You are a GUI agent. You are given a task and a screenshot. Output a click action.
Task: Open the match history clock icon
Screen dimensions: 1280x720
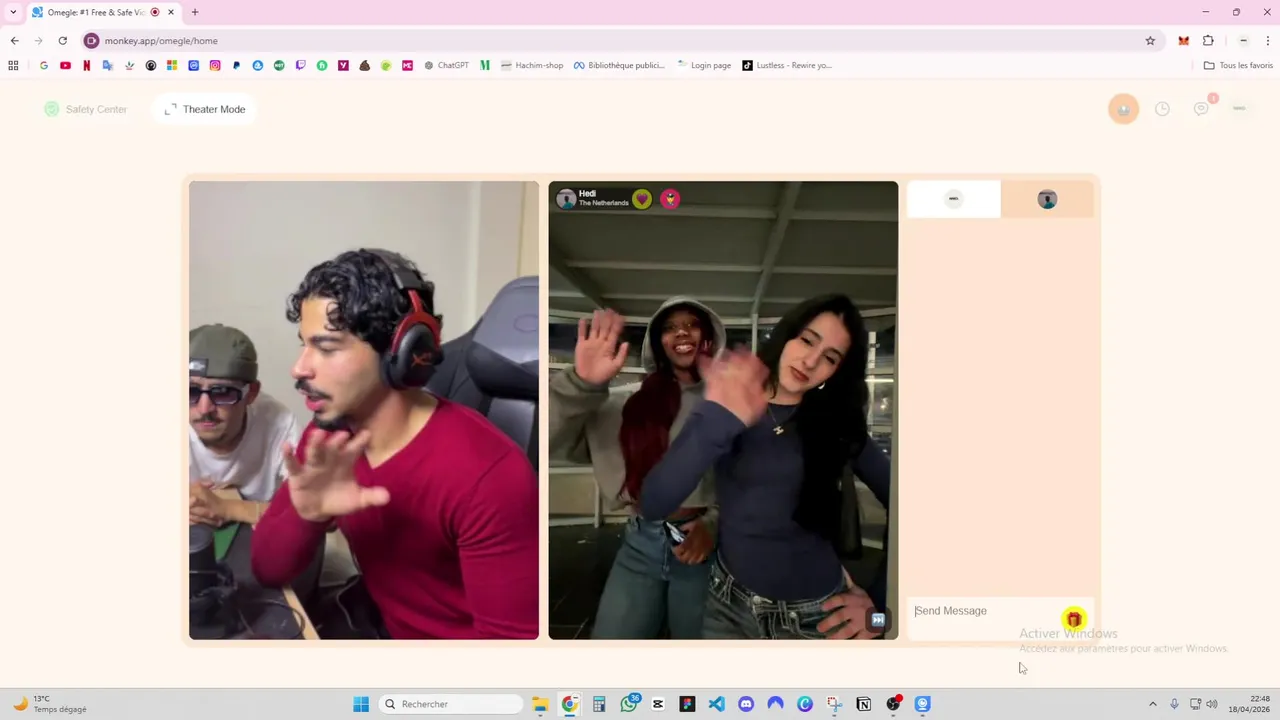[x=1162, y=109]
